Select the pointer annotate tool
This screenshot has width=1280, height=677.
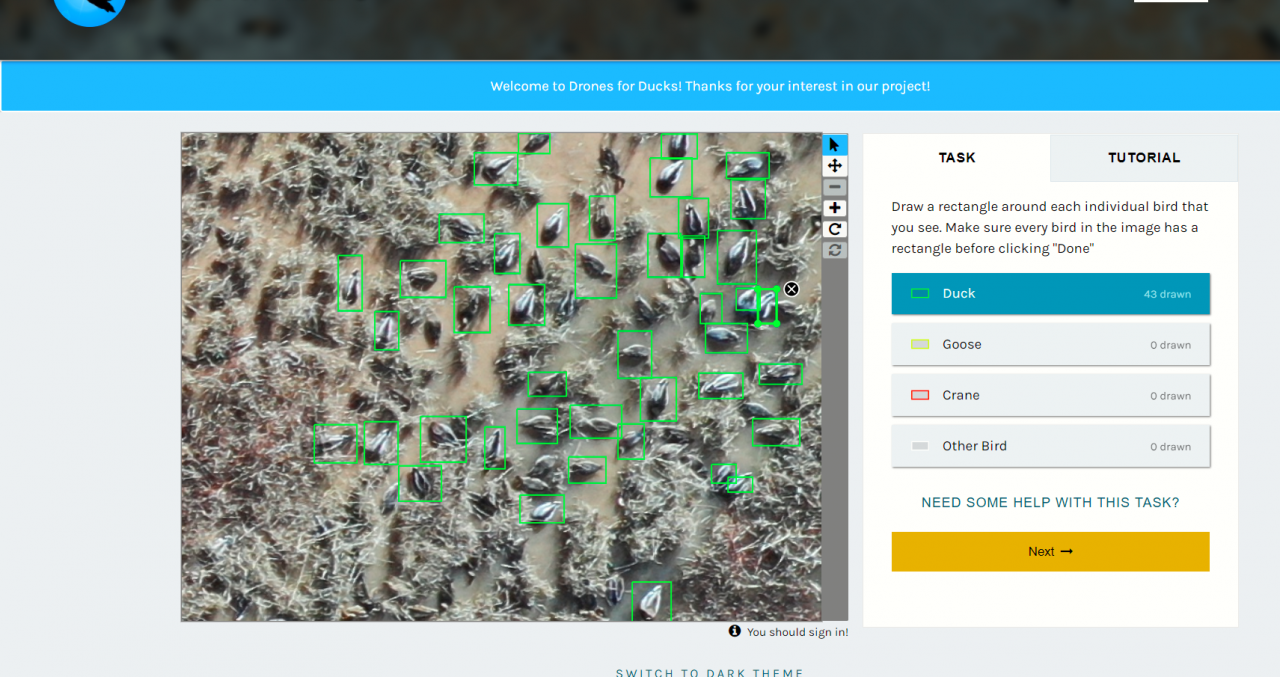[x=835, y=145]
